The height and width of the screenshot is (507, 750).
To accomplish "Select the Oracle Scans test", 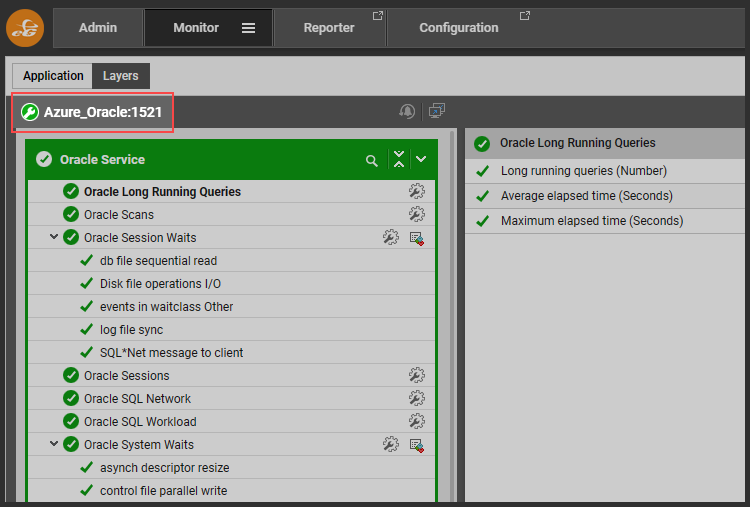I will click(119, 215).
